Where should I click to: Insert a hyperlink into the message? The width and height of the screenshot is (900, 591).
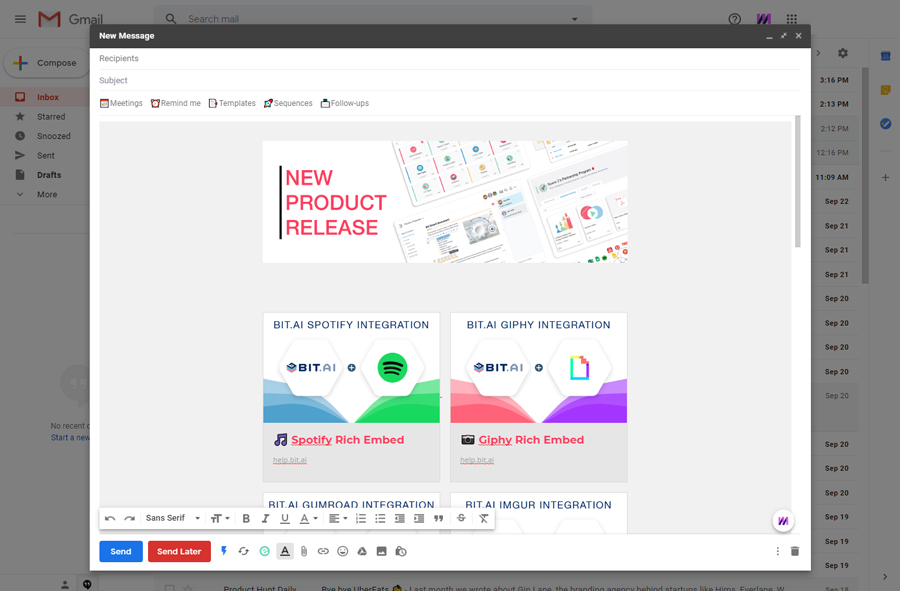pyautogui.click(x=322, y=551)
